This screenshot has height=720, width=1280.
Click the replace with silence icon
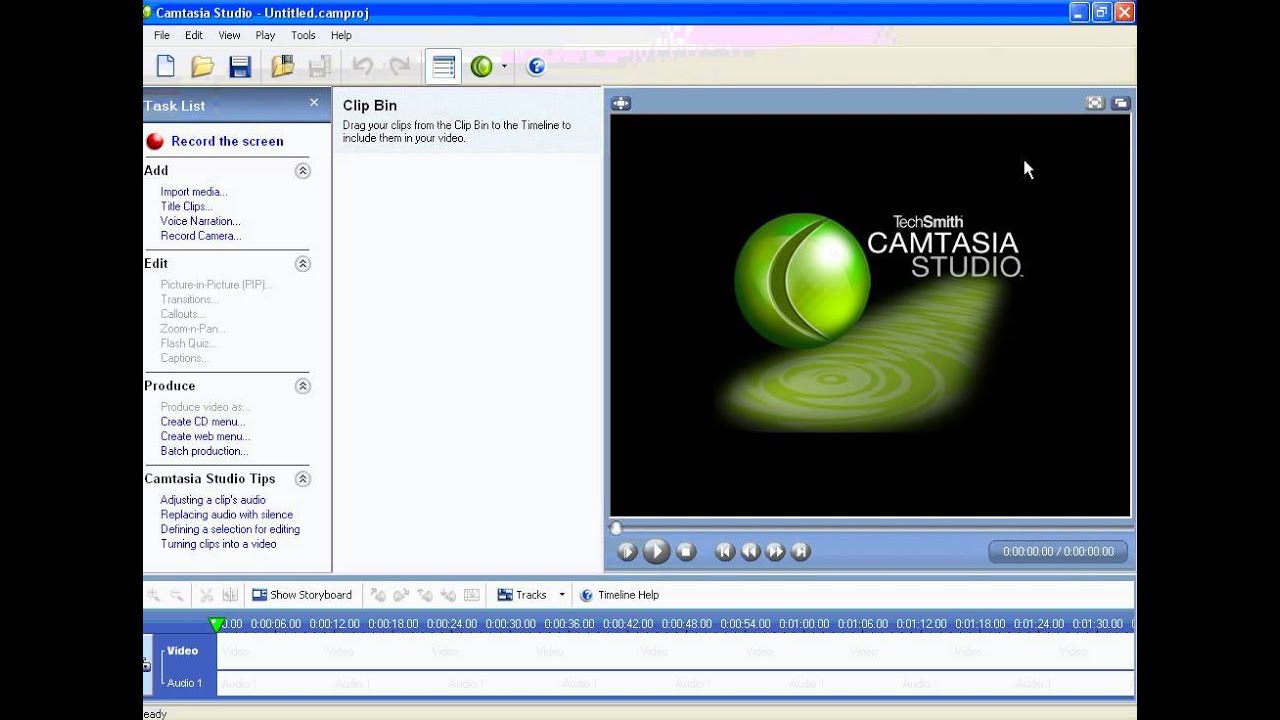click(x=472, y=595)
